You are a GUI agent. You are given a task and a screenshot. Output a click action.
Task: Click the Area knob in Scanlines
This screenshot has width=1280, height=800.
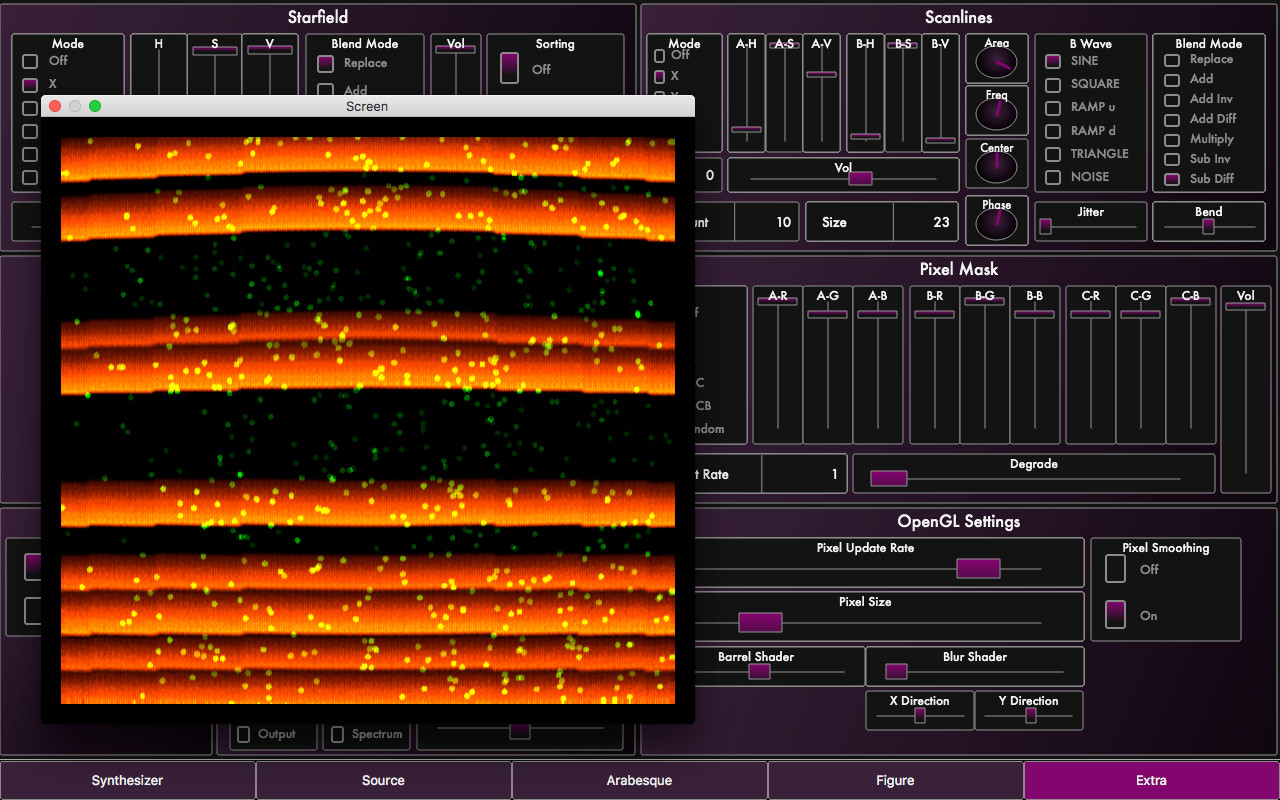click(996, 64)
